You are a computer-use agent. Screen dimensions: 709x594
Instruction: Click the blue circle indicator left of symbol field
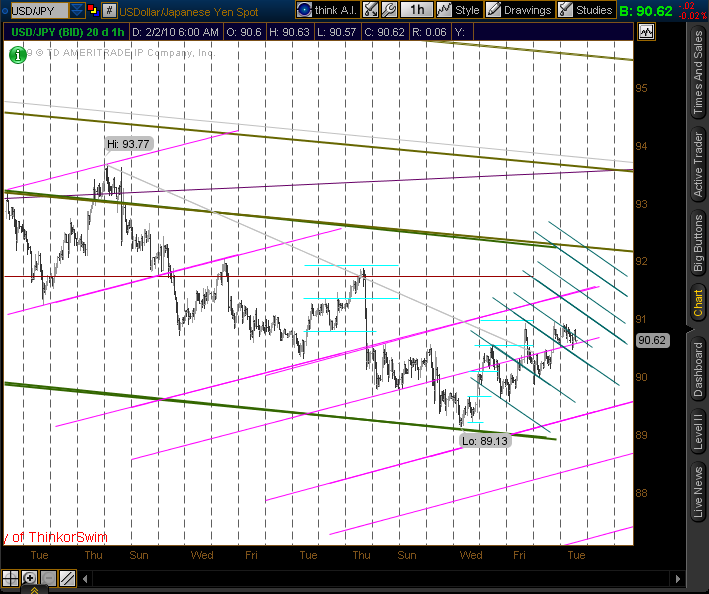[x=5, y=10]
